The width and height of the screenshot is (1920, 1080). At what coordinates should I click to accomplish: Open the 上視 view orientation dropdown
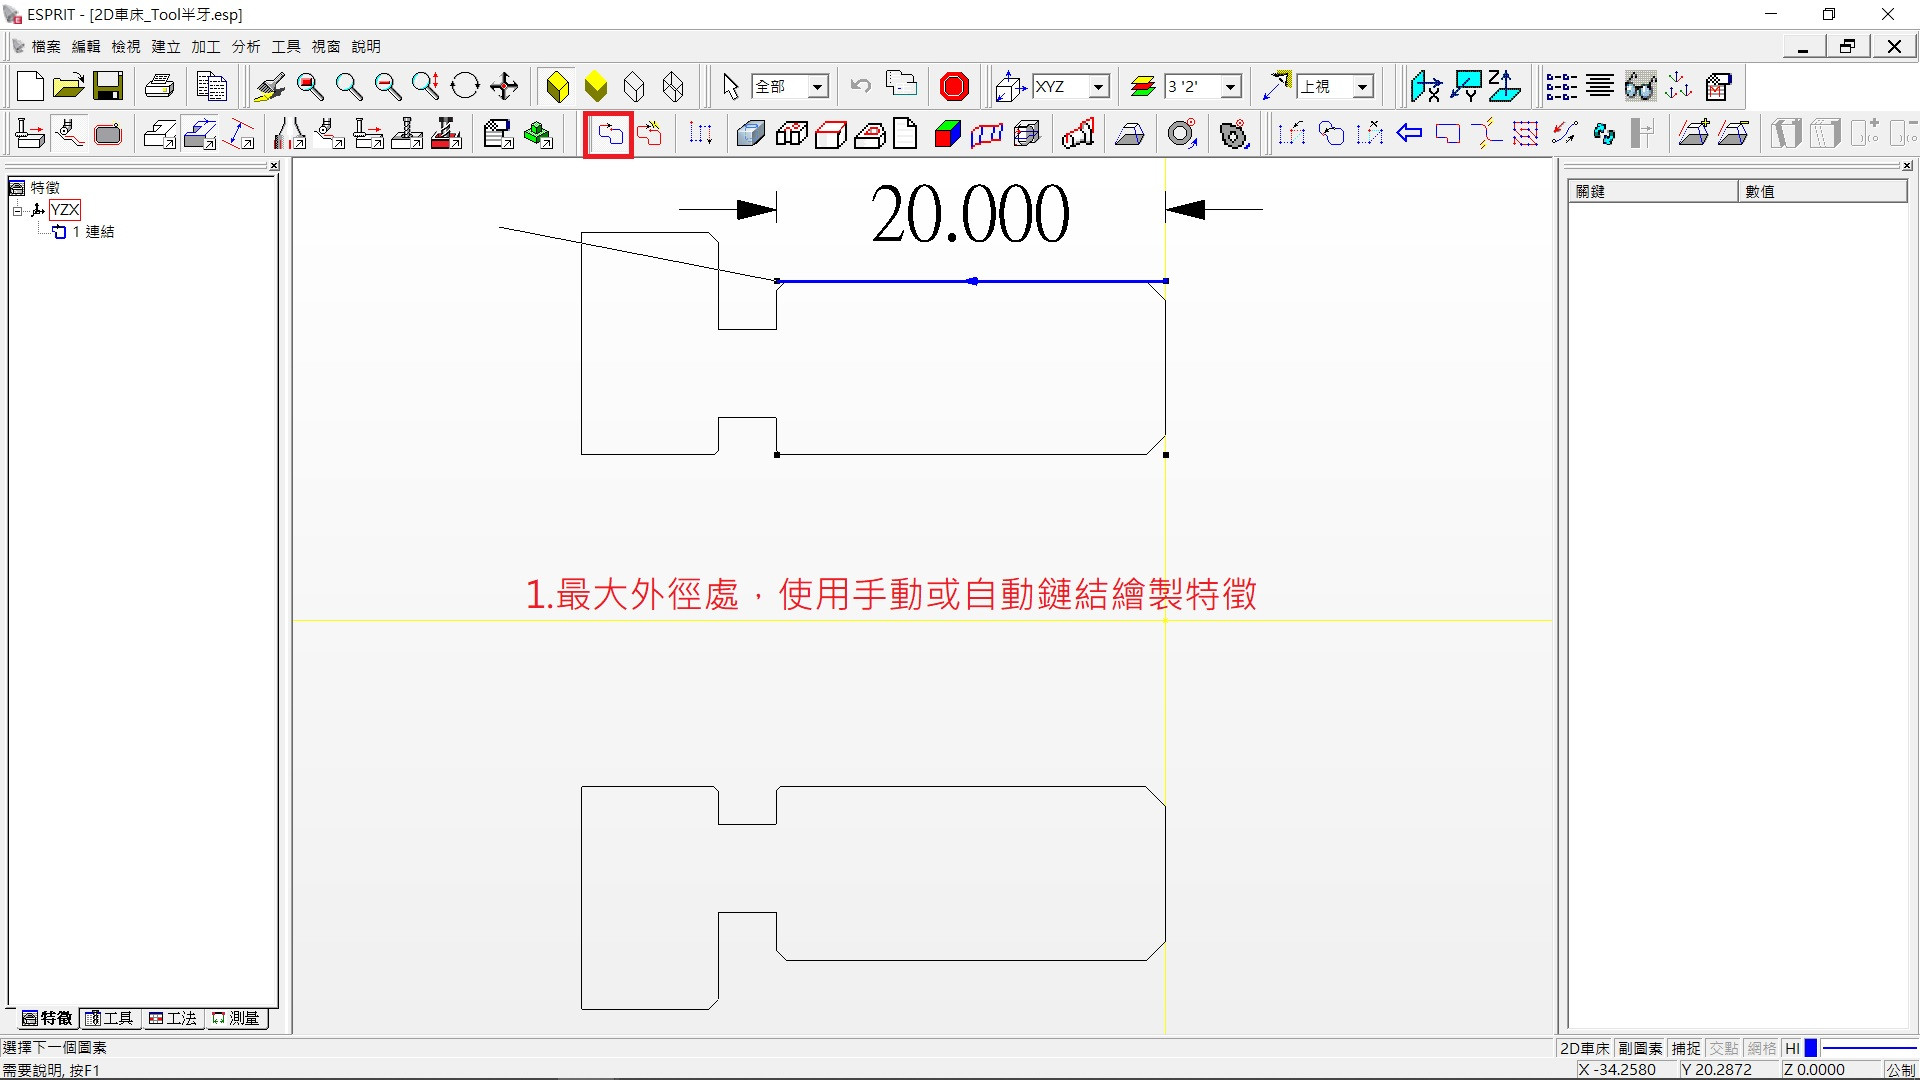click(x=1362, y=87)
